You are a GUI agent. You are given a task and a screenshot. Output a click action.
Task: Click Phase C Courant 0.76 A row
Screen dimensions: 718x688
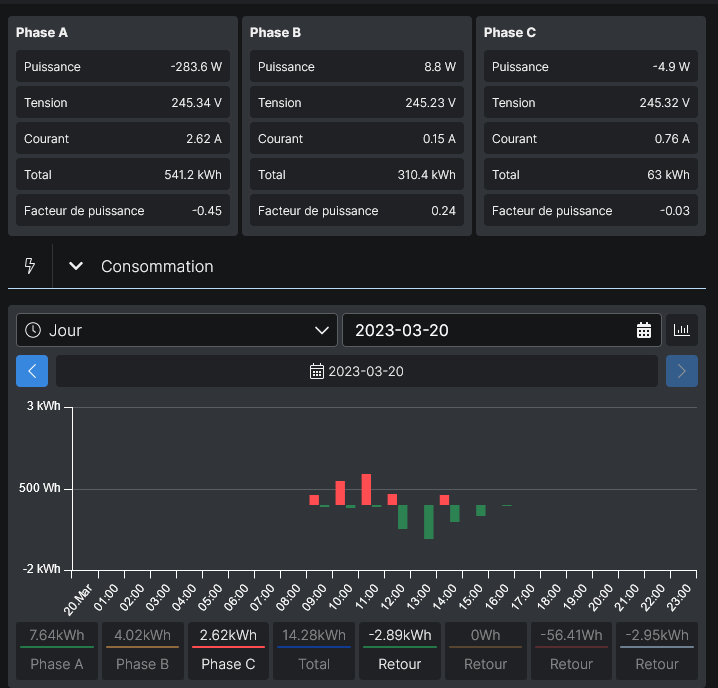coord(591,138)
